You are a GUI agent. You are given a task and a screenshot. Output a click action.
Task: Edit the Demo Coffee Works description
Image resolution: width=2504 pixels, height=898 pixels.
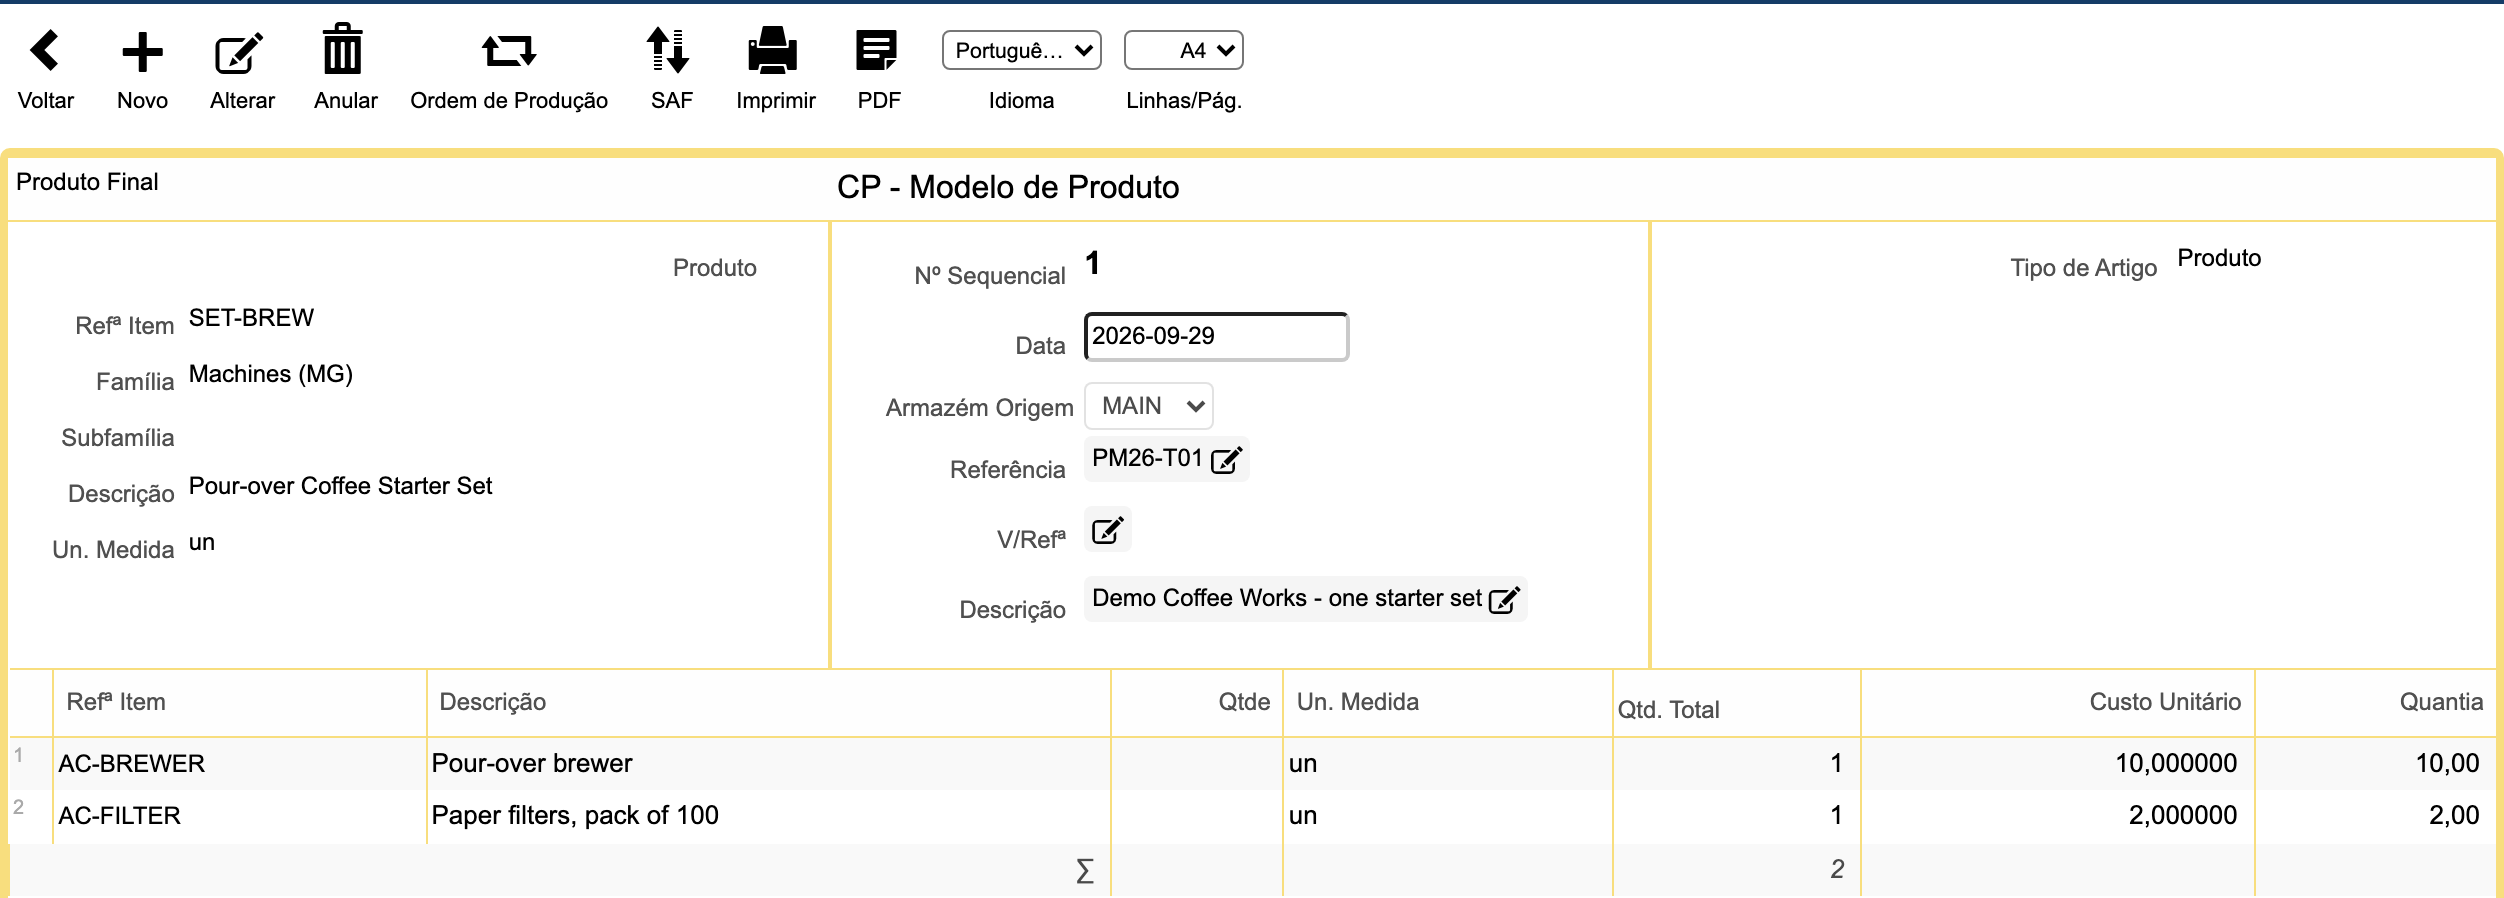[x=1505, y=600]
